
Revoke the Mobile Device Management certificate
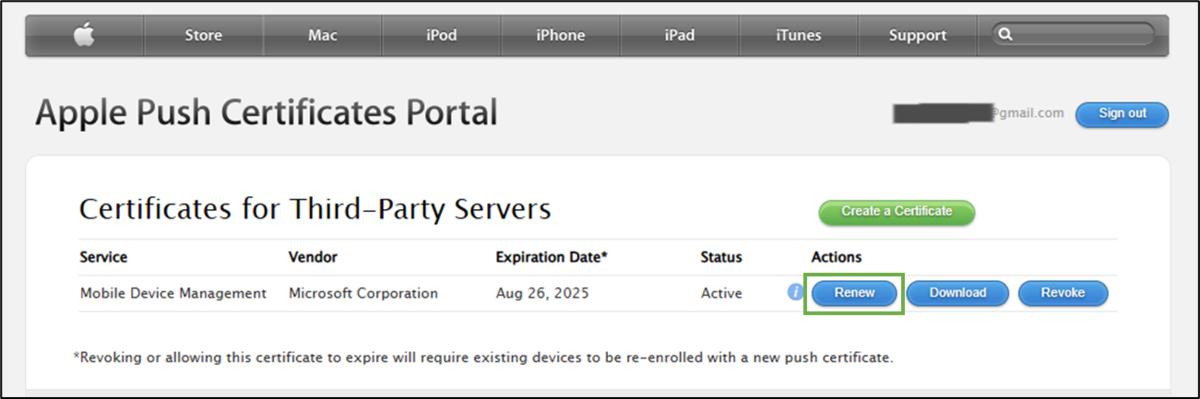(x=1064, y=293)
